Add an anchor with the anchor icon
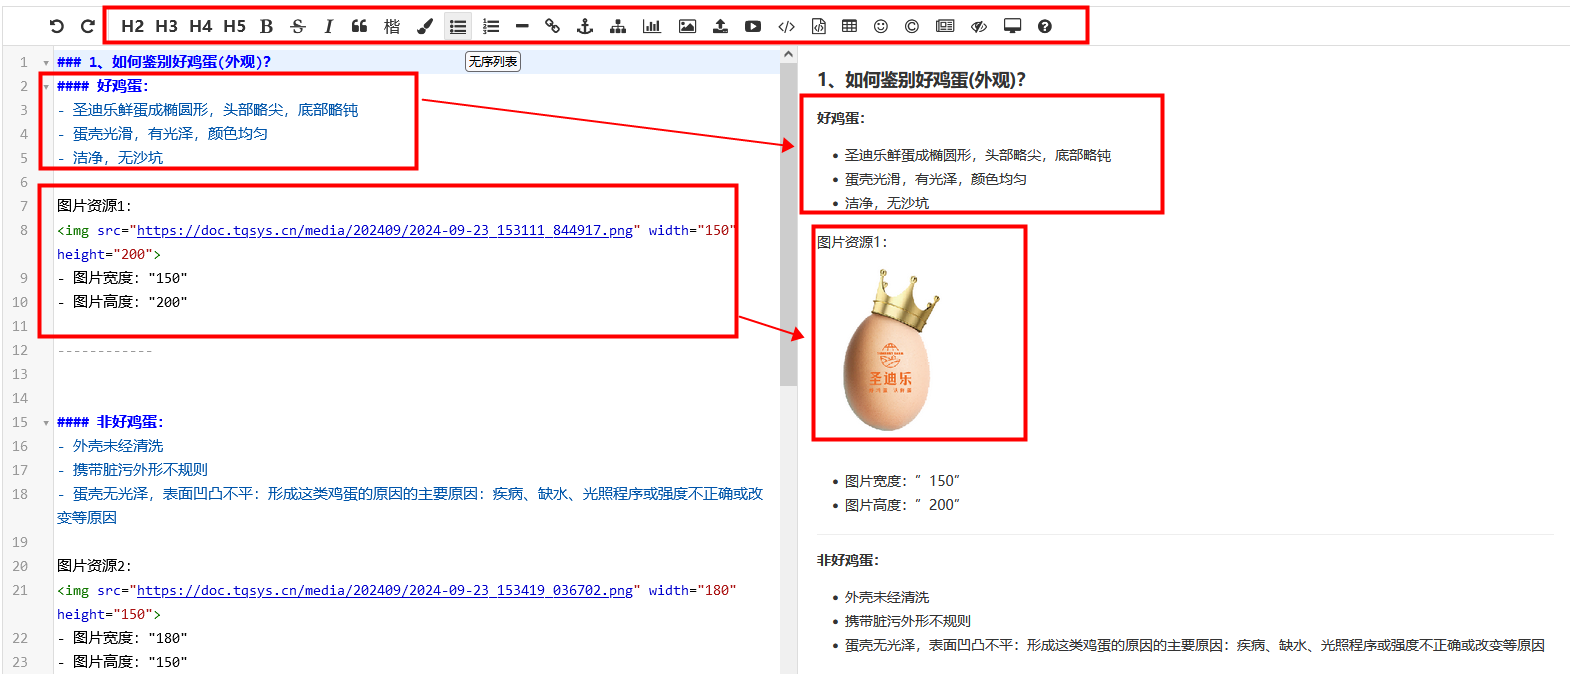This screenshot has height=674, width=1570. (x=585, y=26)
